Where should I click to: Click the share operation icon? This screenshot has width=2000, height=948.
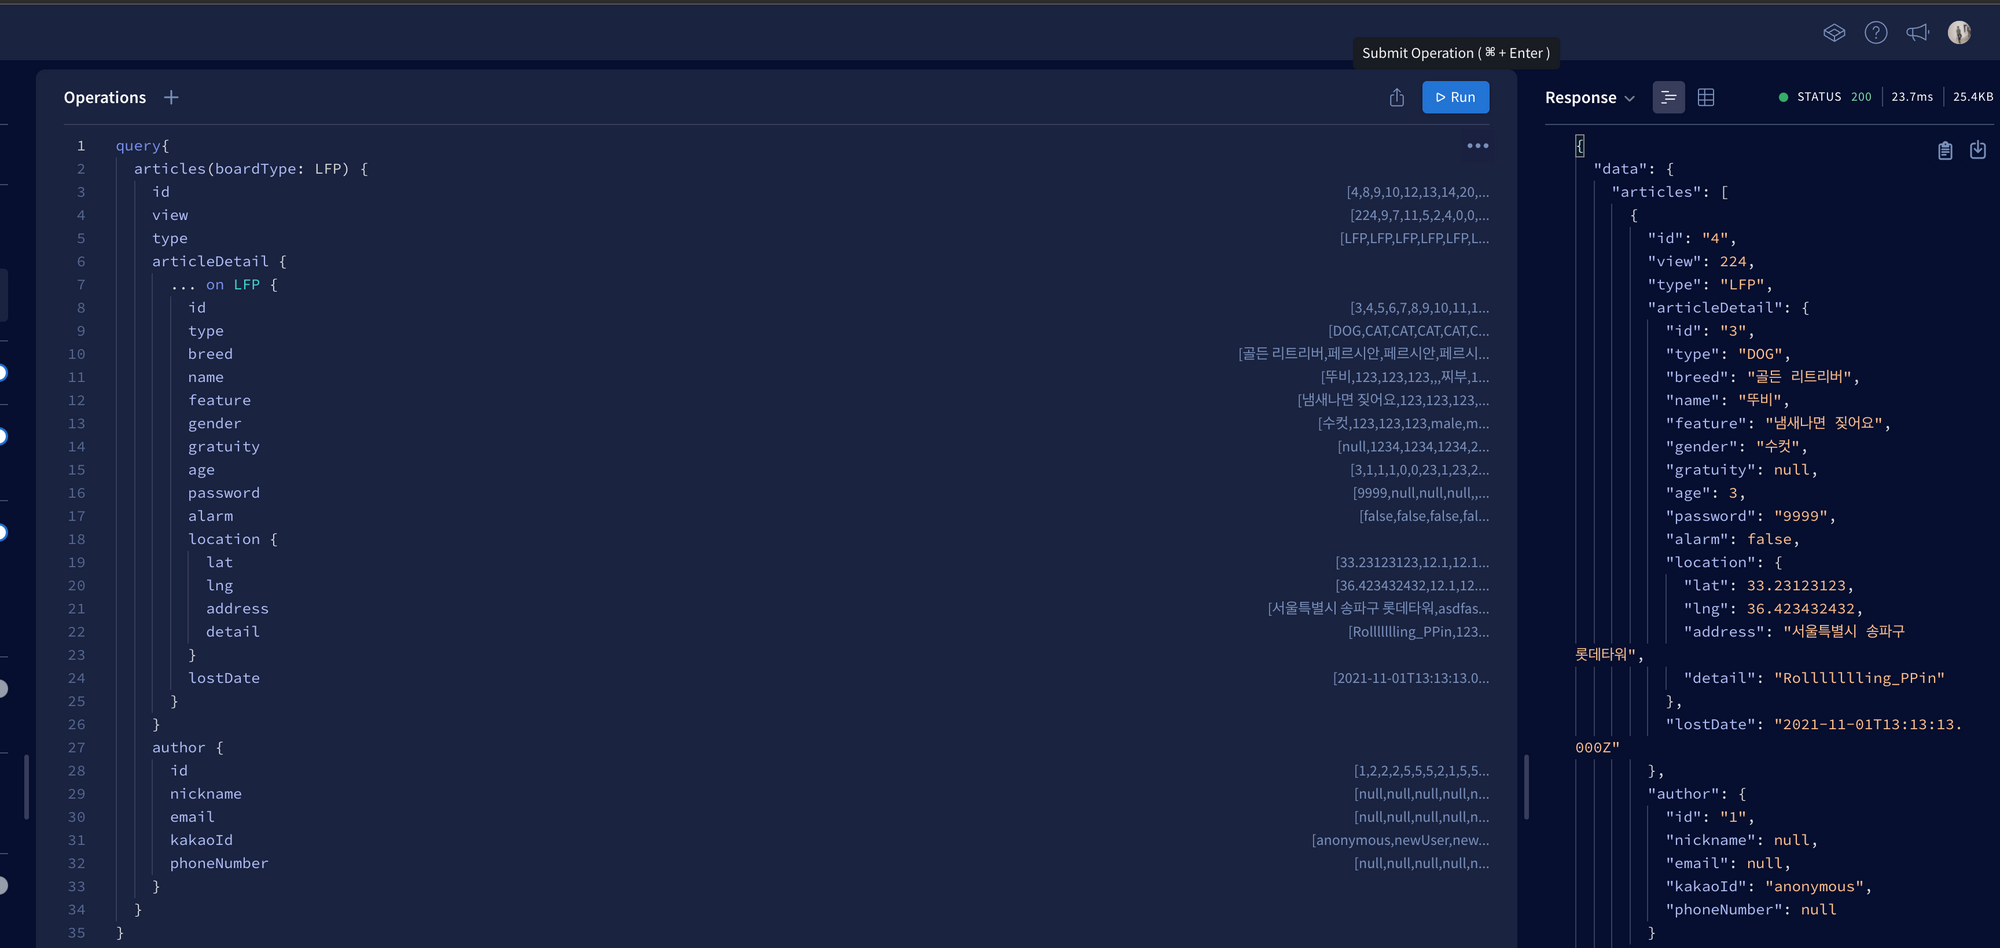(1397, 97)
